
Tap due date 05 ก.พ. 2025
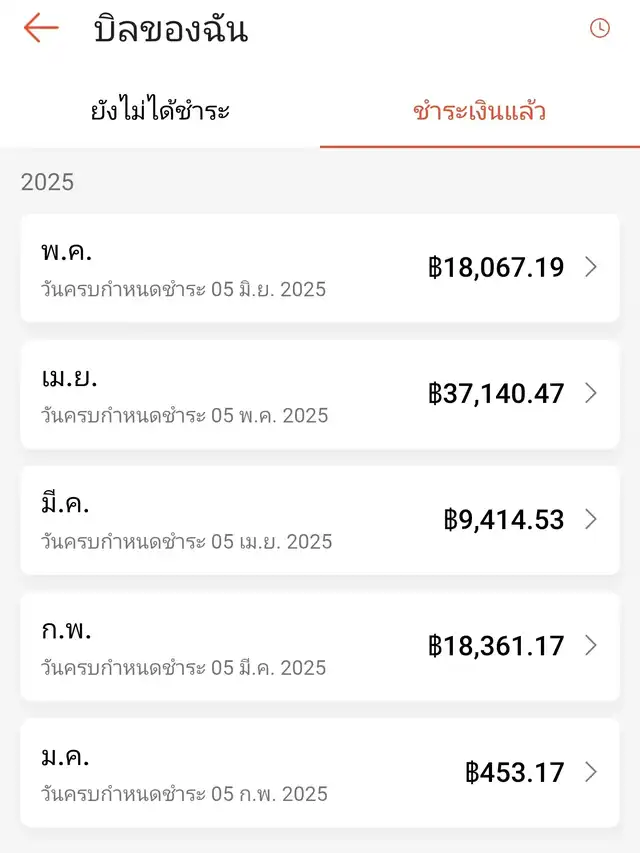[269, 794]
